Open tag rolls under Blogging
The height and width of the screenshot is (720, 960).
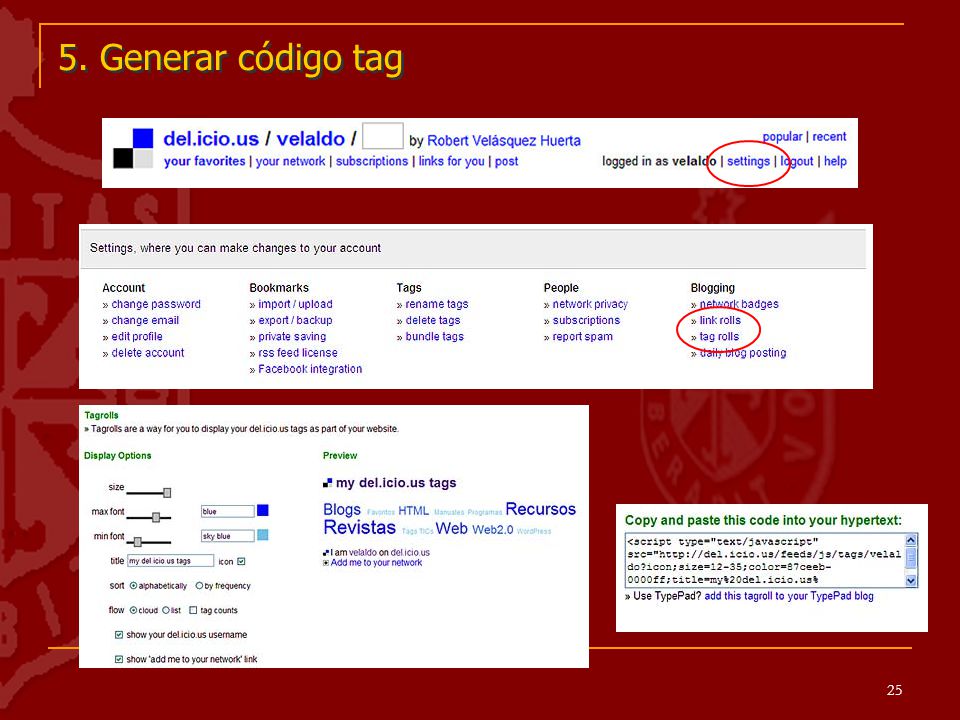719,337
